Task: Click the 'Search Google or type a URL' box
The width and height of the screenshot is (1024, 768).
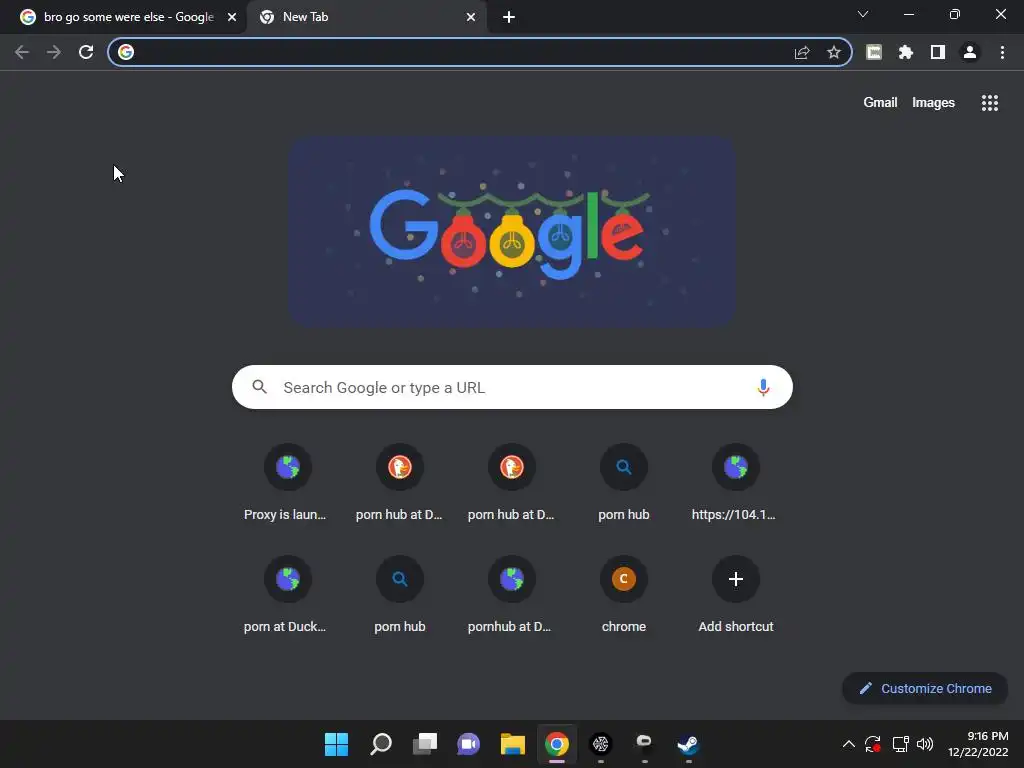Action: click(512, 387)
